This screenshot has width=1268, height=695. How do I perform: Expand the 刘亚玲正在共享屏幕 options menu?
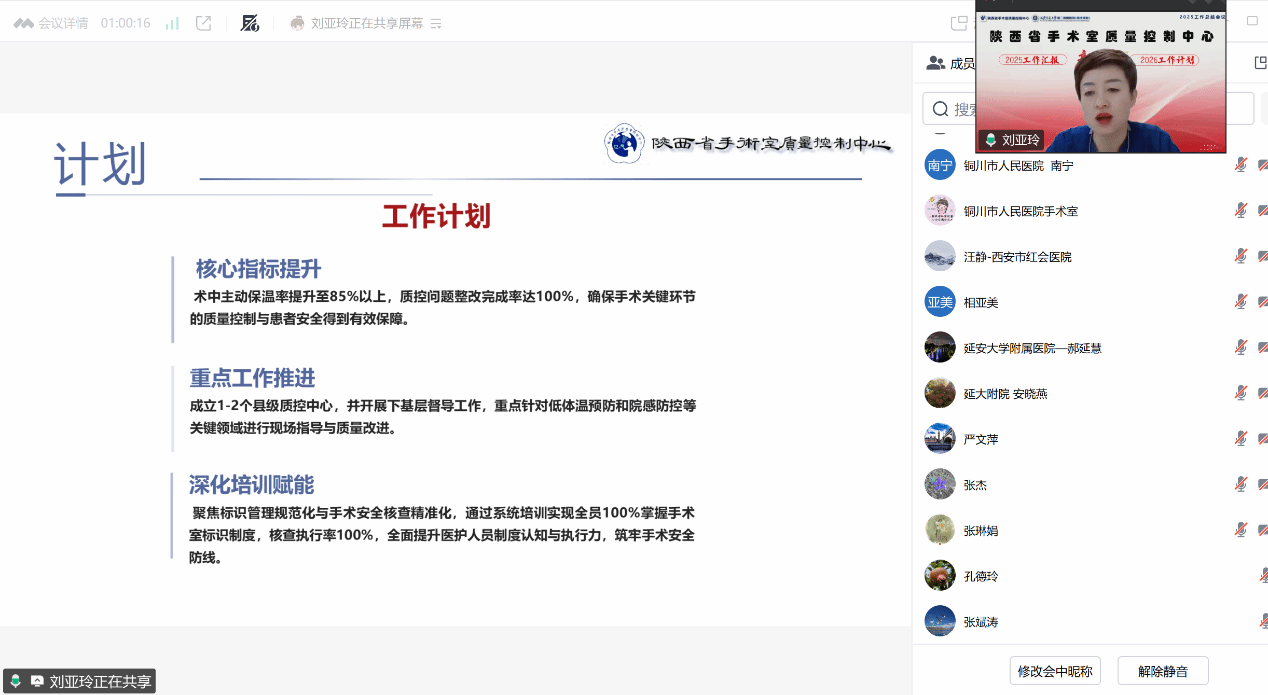[436, 23]
